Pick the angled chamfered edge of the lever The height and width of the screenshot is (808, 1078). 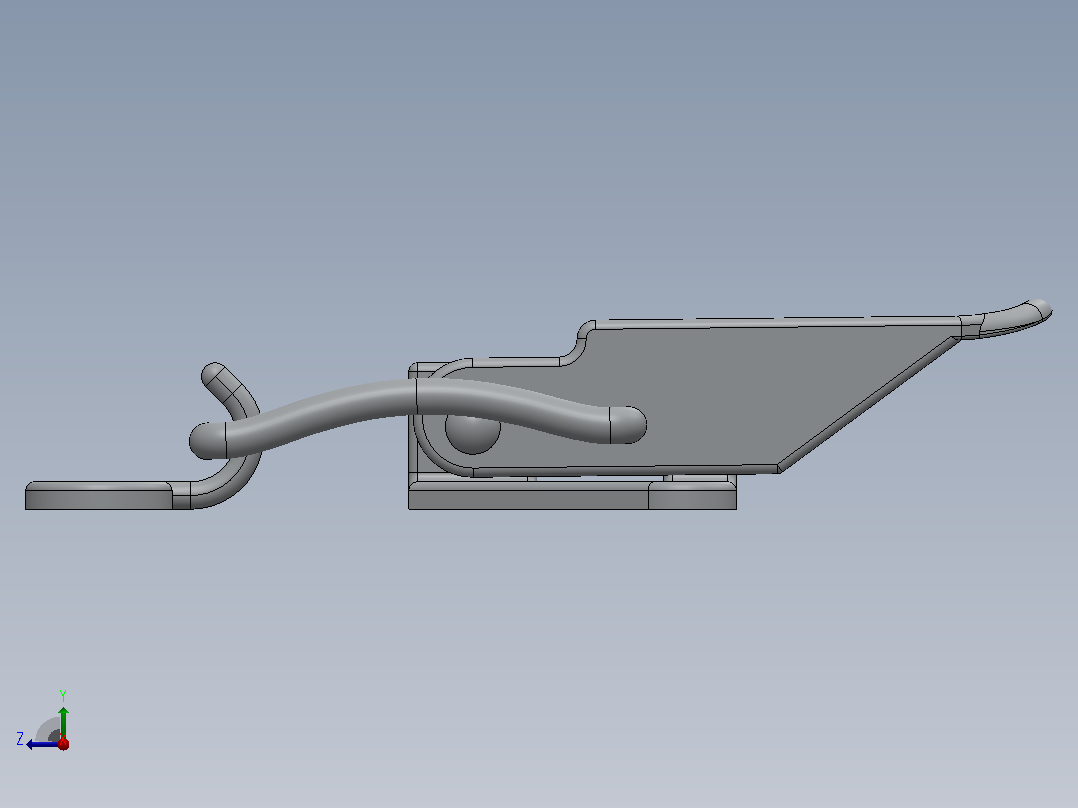tap(870, 404)
